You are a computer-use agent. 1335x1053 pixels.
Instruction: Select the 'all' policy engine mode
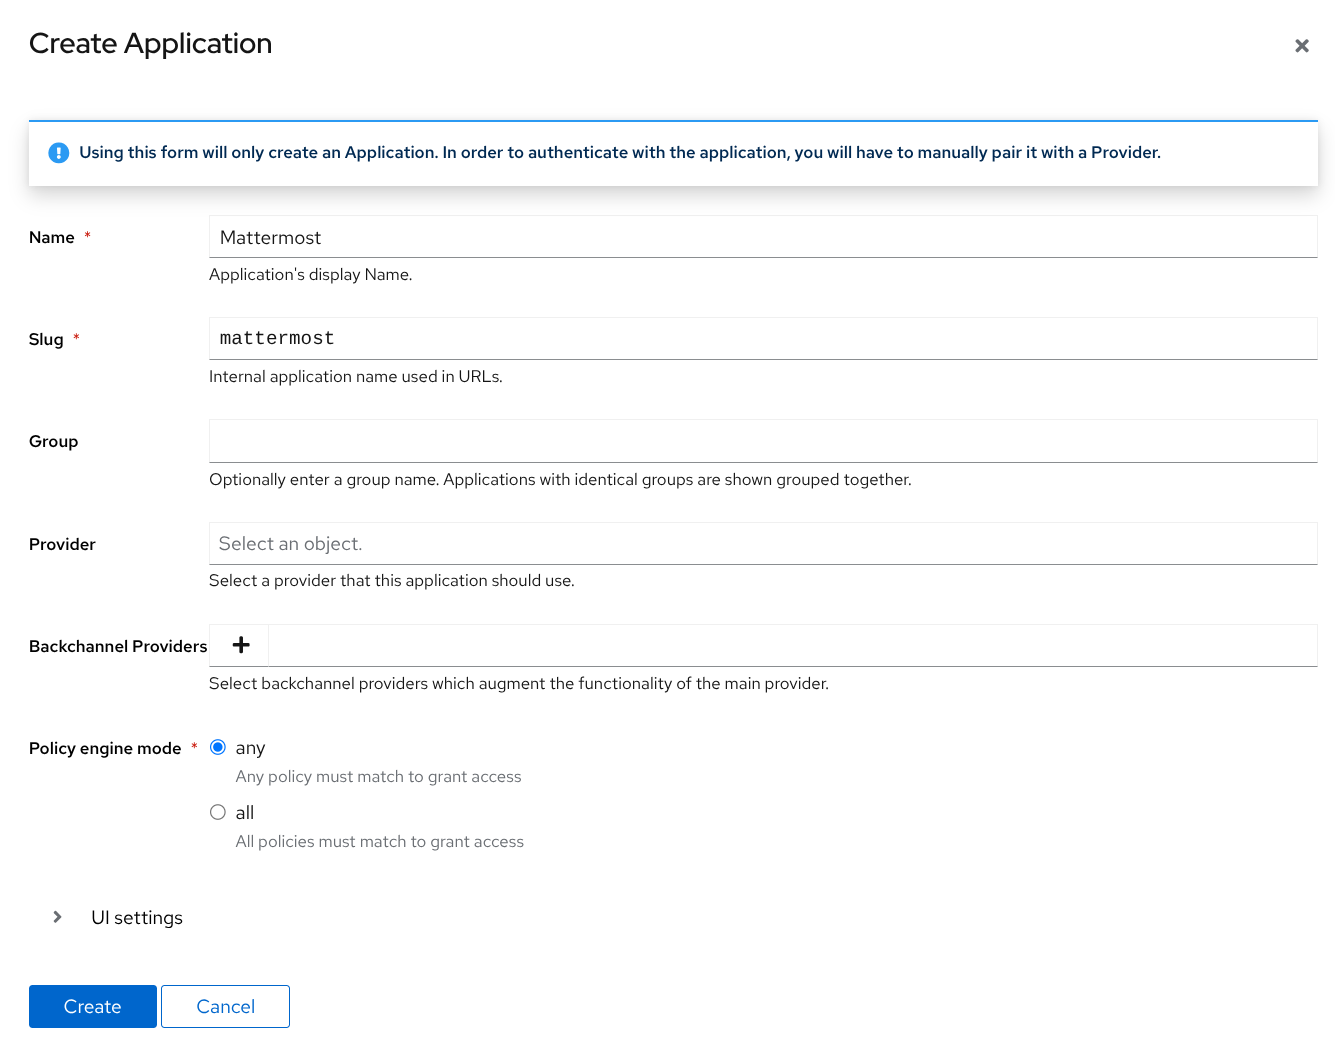point(218,813)
